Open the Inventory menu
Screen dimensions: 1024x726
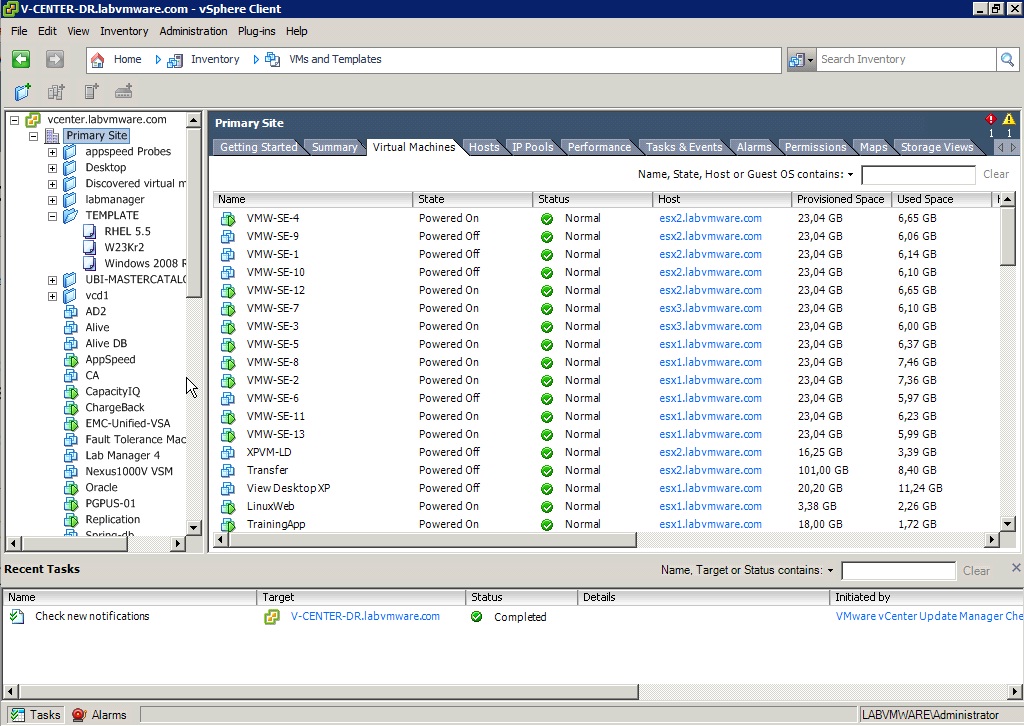click(x=124, y=31)
